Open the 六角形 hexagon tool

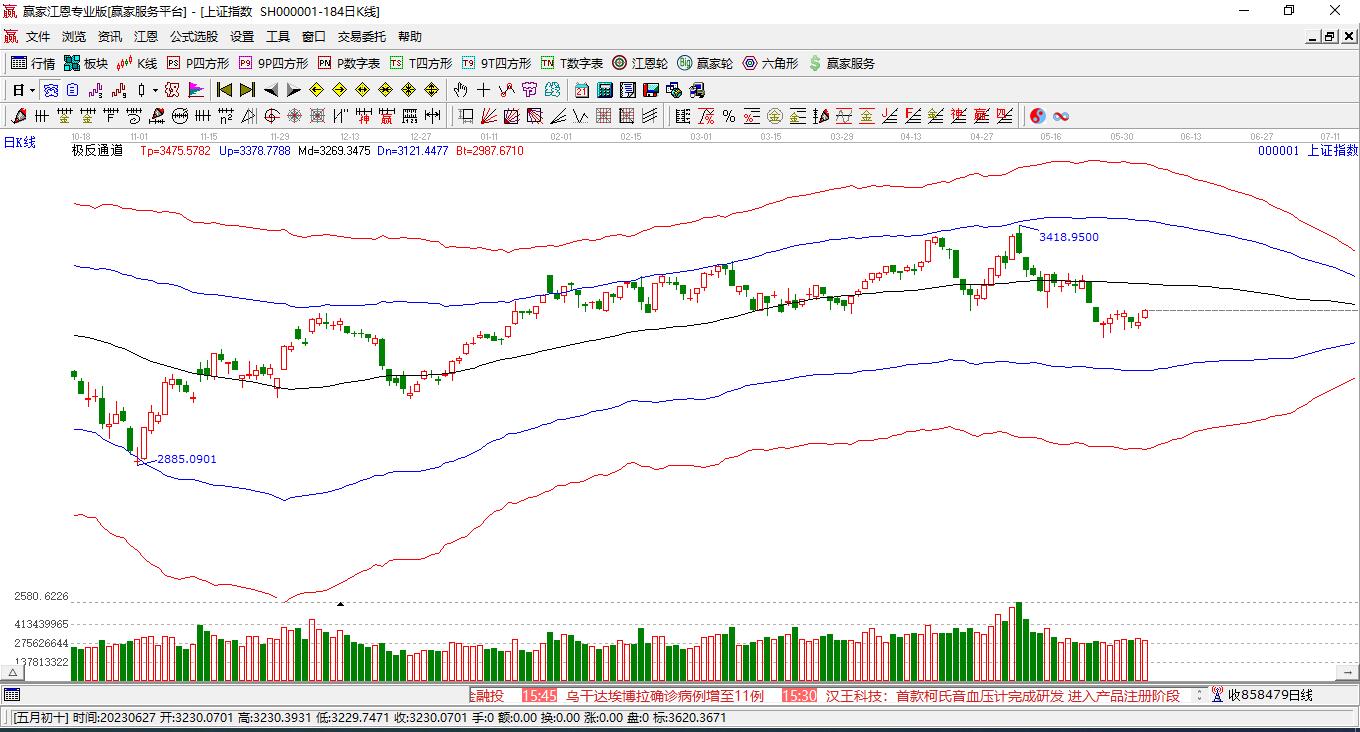click(x=770, y=63)
